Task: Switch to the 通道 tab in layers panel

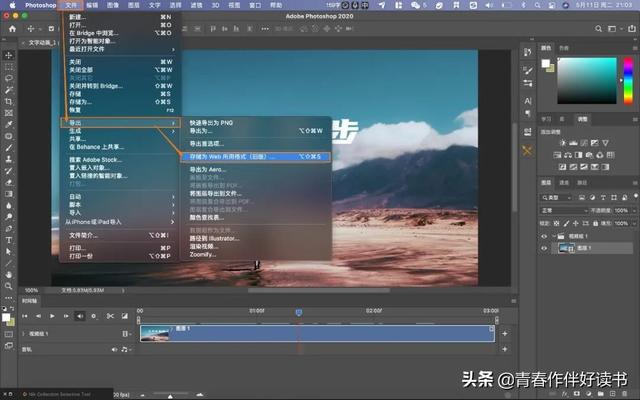Action: tap(565, 183)
